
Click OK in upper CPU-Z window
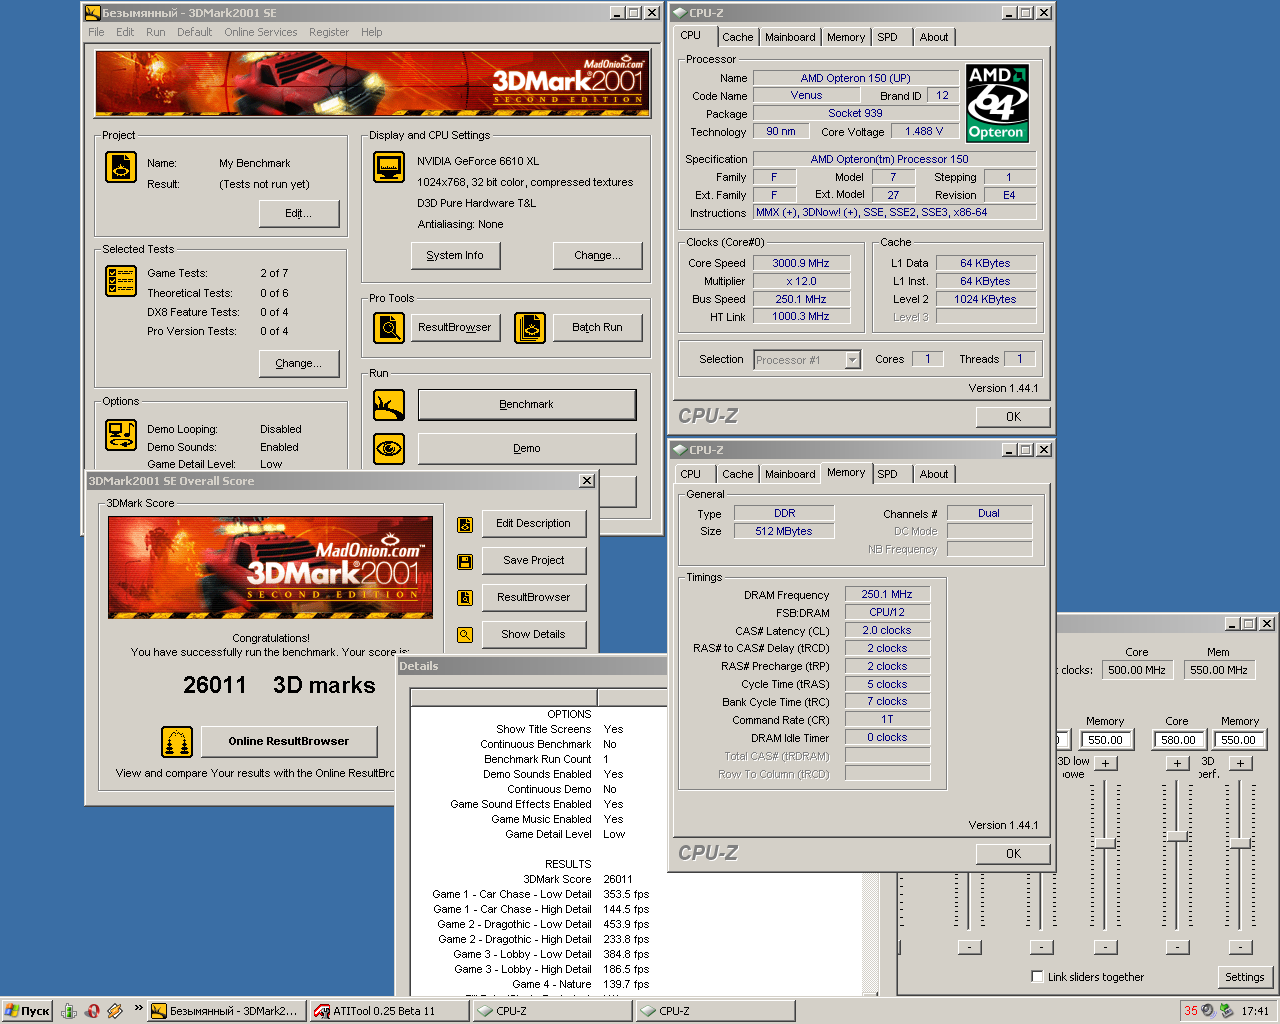[x=1014, y=417]
